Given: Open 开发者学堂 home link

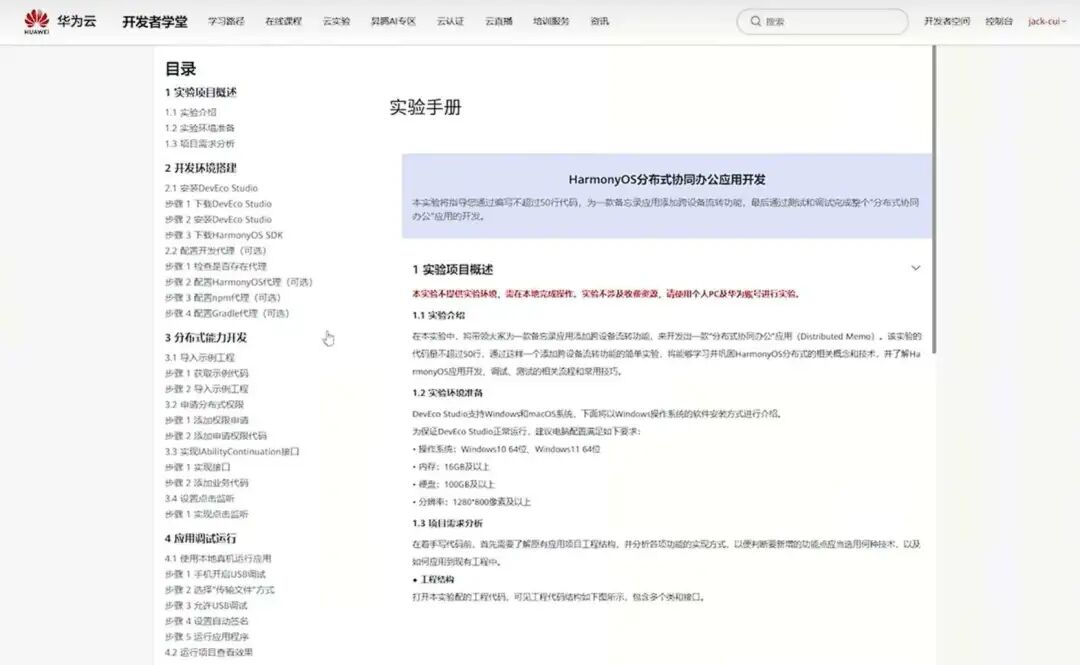Looking at the screenshot, I should (x=155, y=22).
